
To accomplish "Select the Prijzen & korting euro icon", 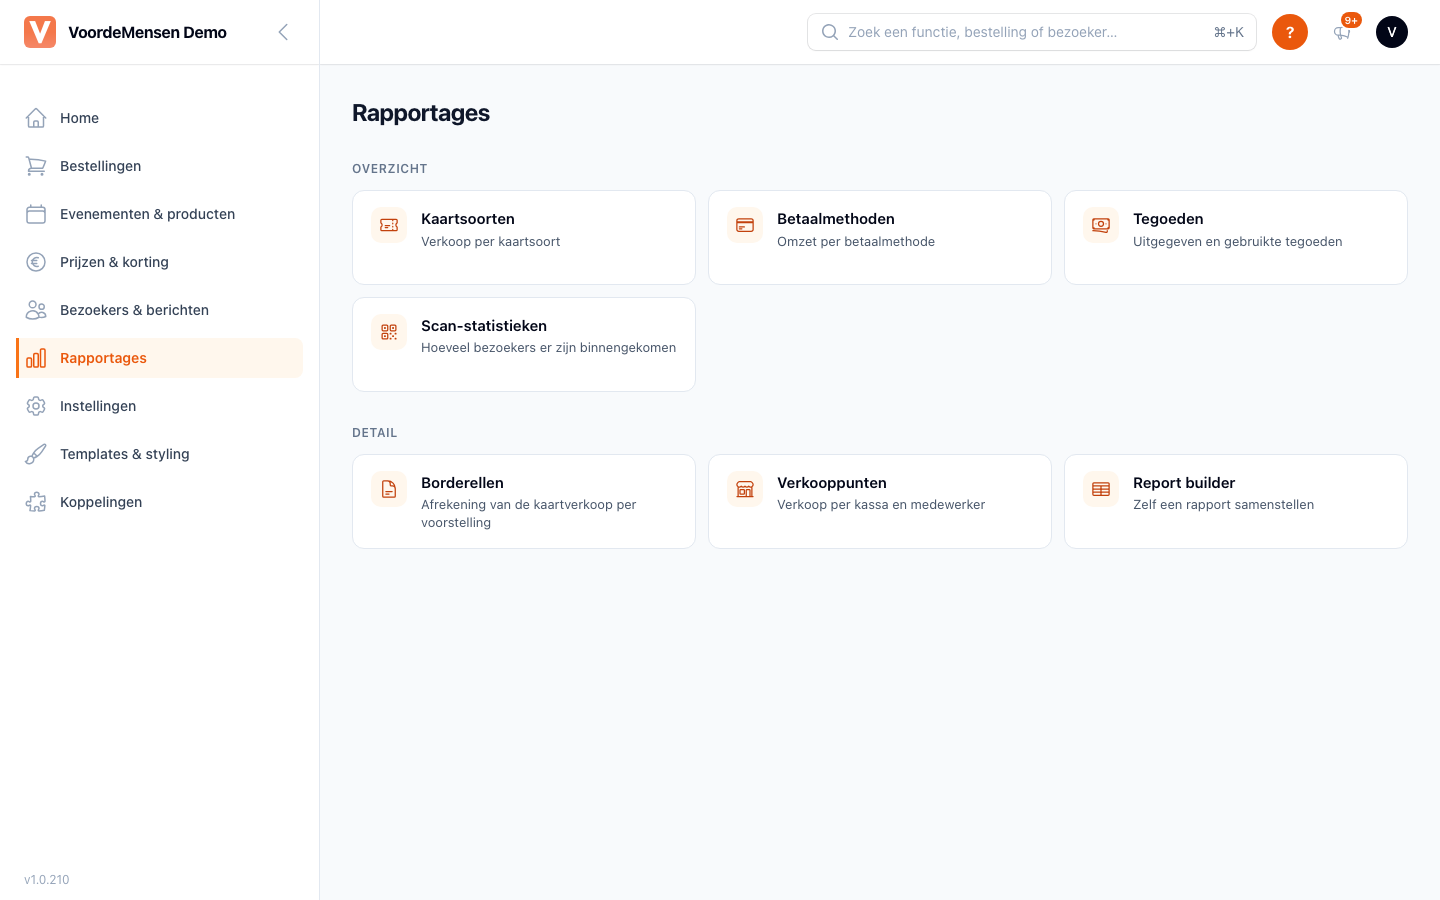I will click(36, 262).
